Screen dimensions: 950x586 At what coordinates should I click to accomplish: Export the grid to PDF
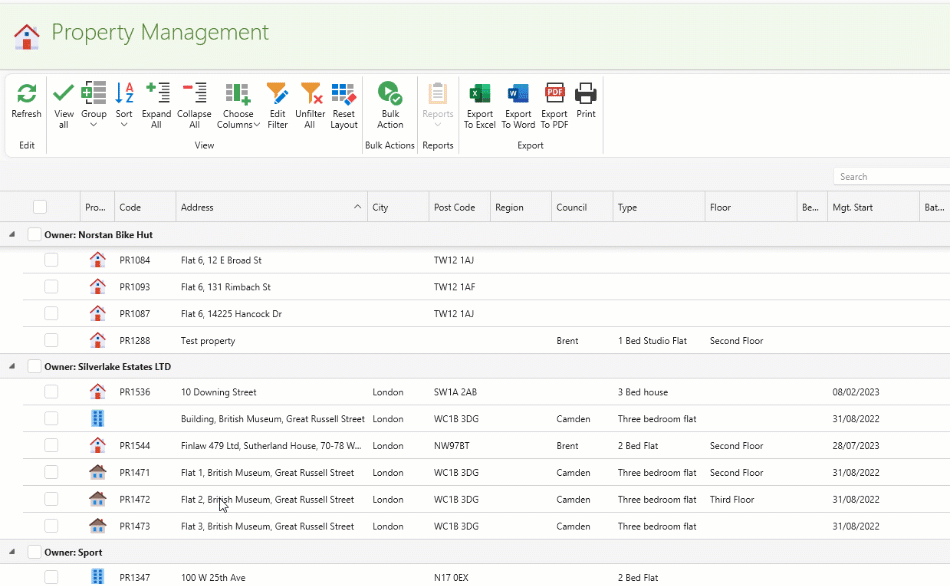click(x=554, y=94)
